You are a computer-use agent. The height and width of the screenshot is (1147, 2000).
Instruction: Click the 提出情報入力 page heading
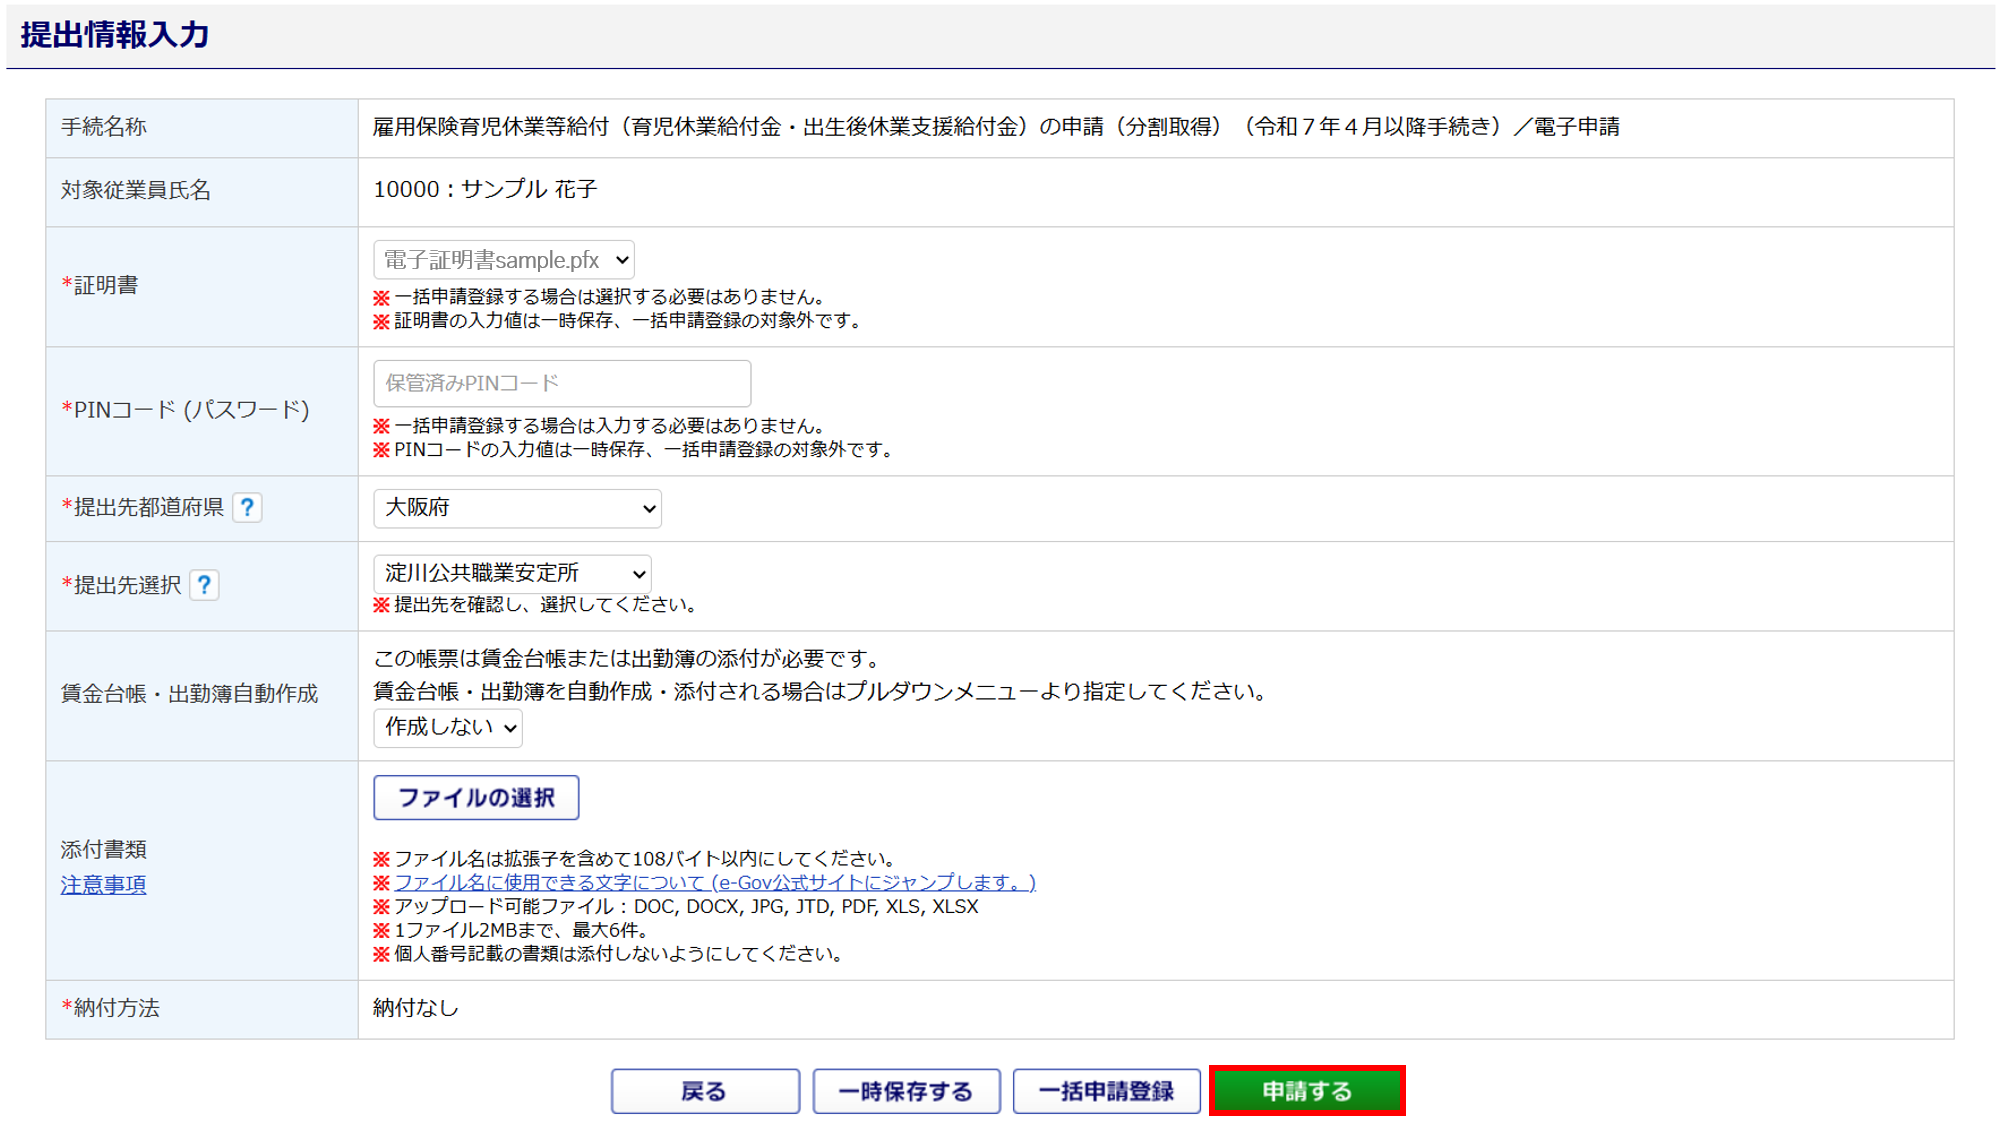(115, 35)
